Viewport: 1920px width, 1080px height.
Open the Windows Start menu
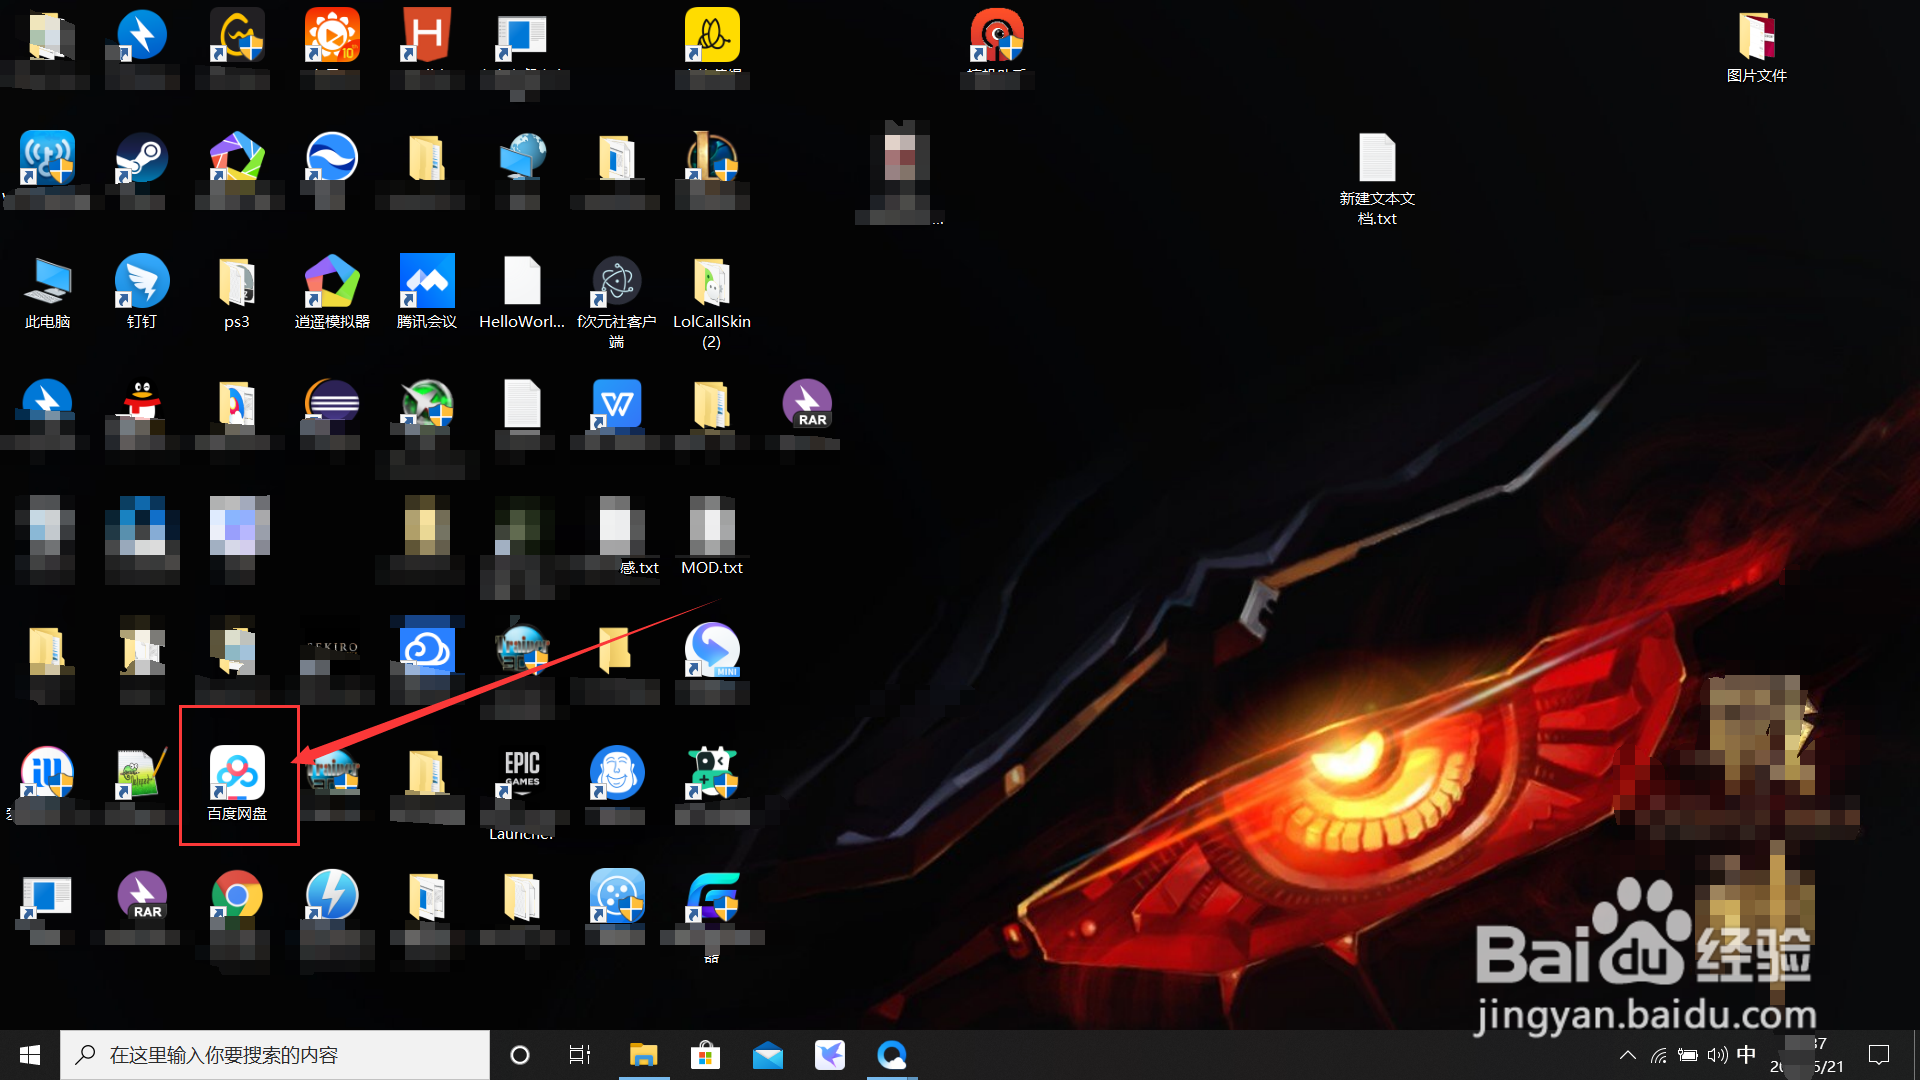click(x=30, y=1055)
